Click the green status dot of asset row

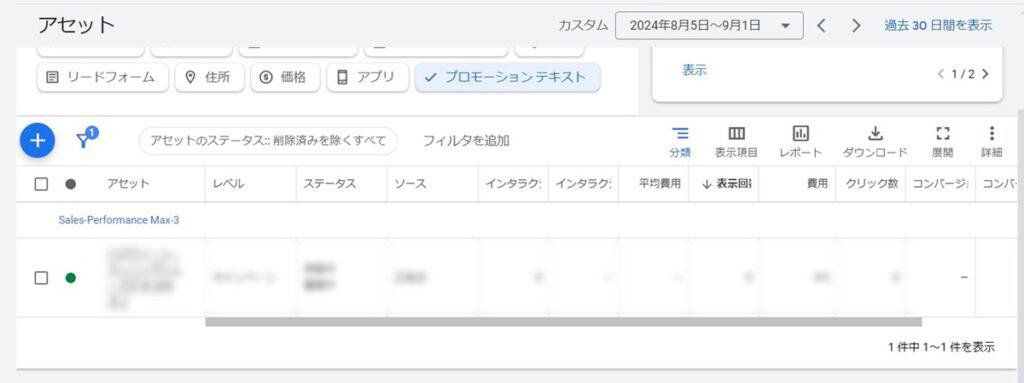point(71,278)
